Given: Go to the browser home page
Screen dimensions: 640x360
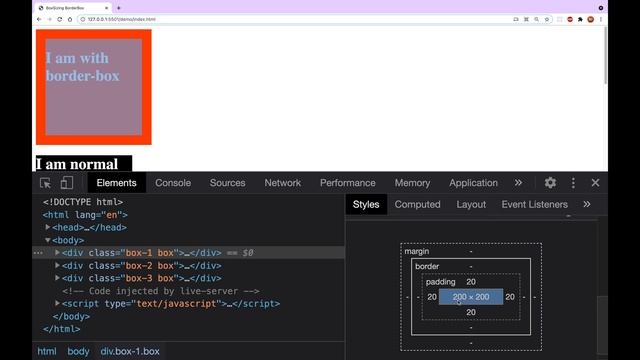Looking at the screenshot, I should tap(70, 19).
